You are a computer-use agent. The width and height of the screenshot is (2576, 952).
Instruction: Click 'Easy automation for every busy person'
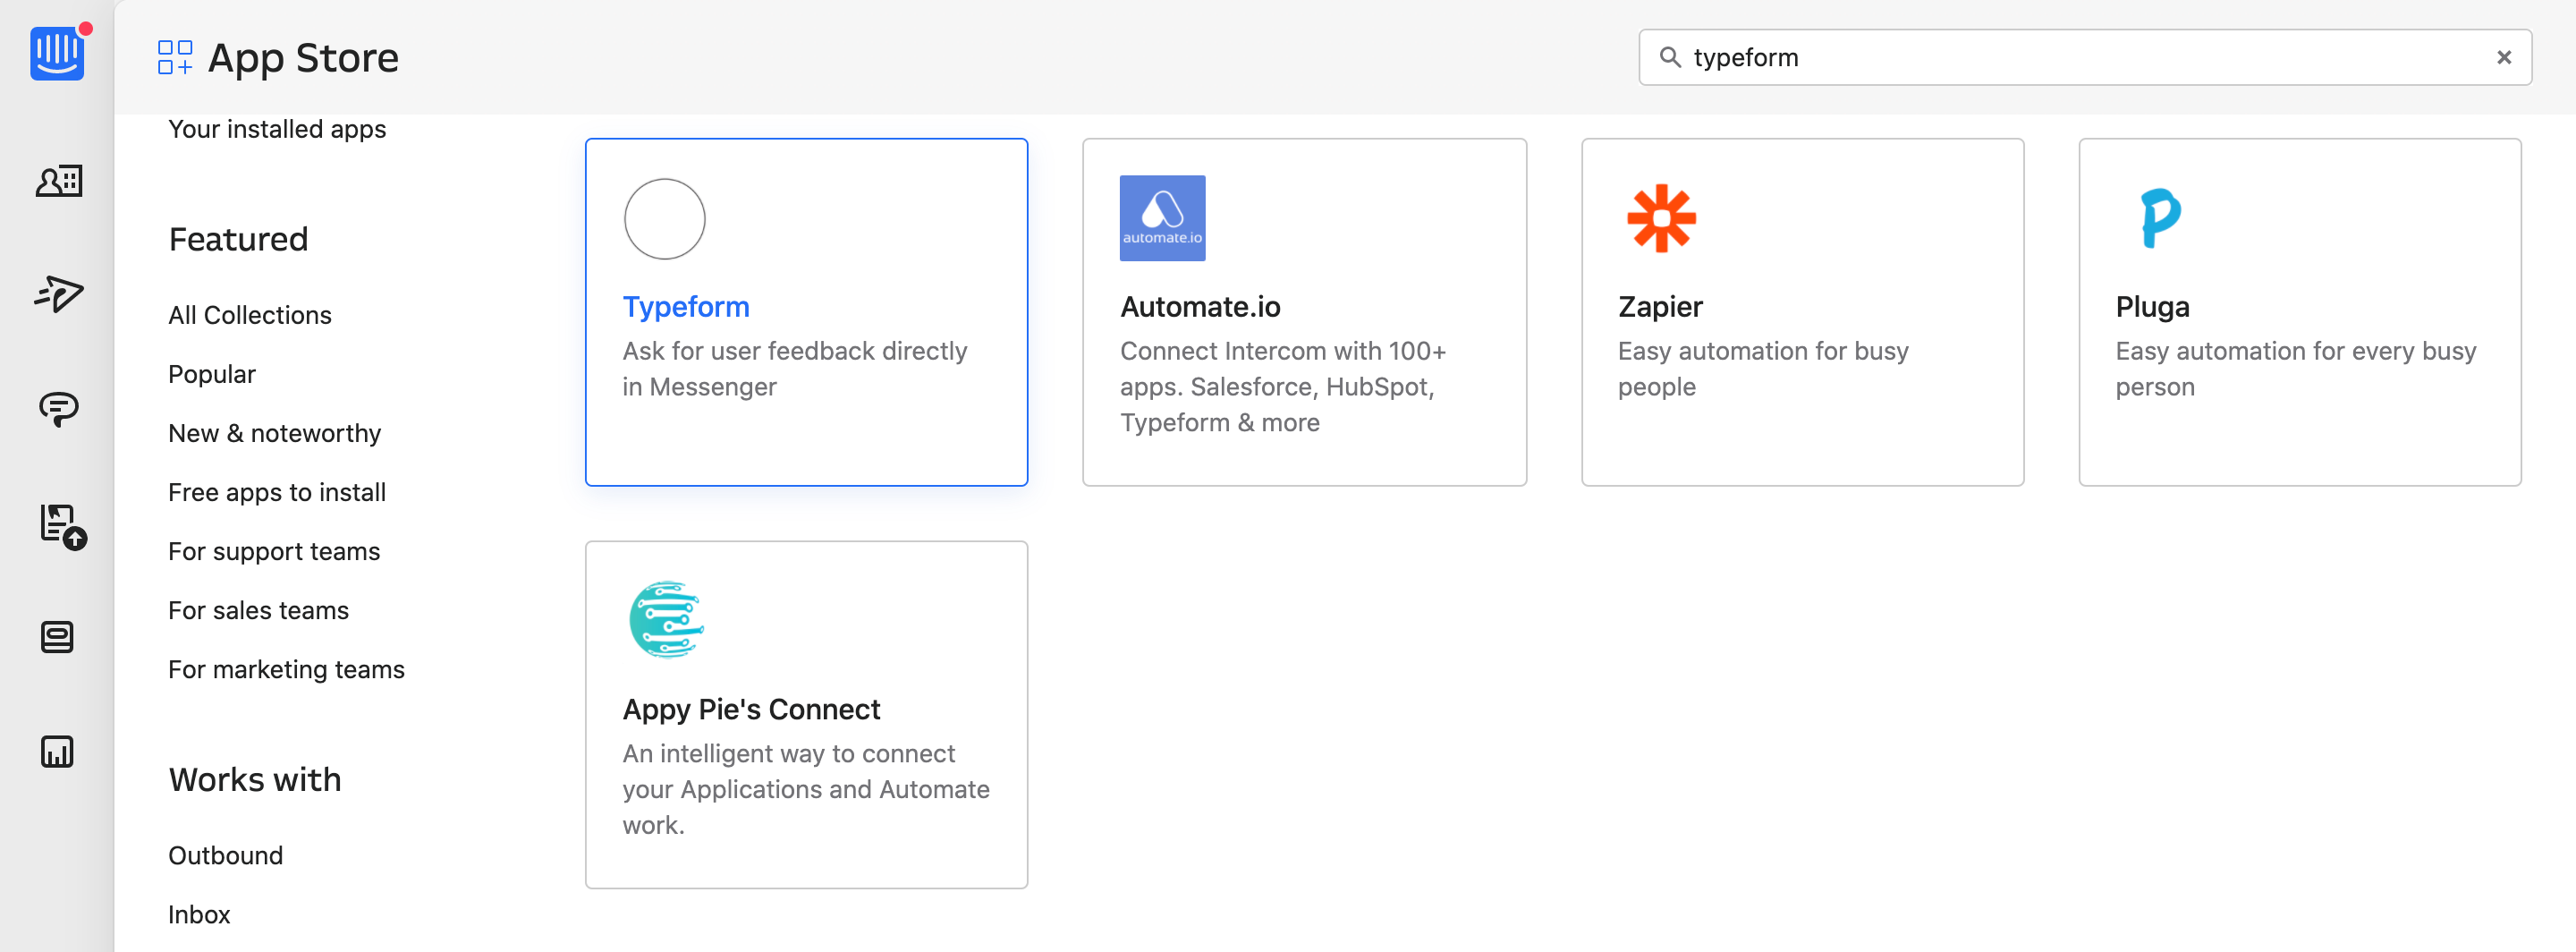coord(2296,368)
